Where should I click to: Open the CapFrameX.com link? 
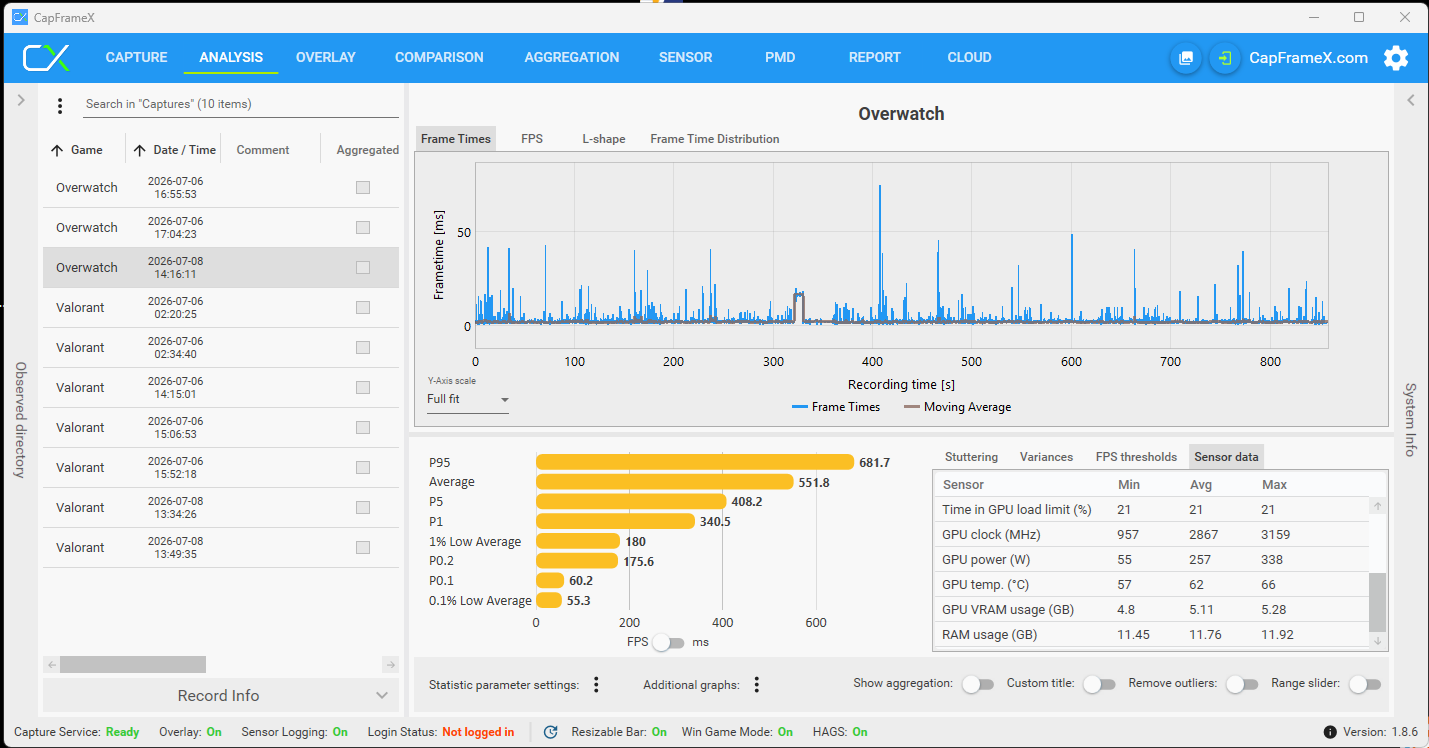coord(1309,58)
